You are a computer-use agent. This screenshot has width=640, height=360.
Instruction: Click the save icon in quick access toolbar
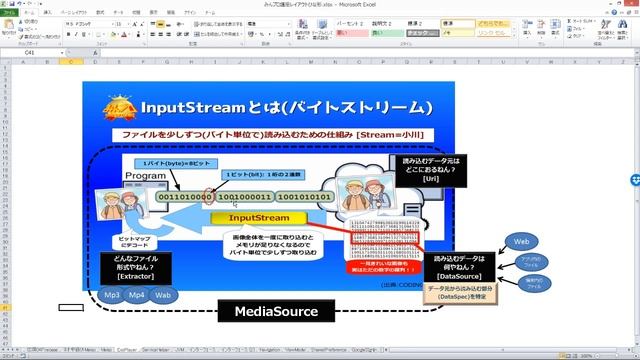click(x=12, y=4)
